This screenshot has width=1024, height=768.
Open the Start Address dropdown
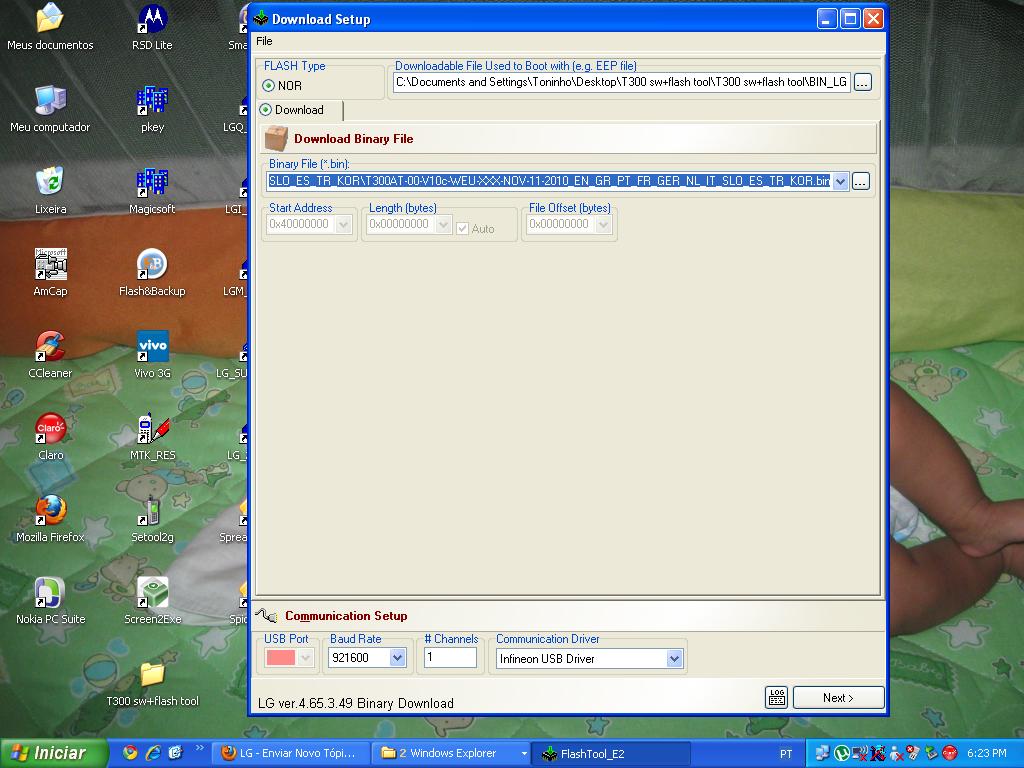pyautogui.click(x=344, y=225)
